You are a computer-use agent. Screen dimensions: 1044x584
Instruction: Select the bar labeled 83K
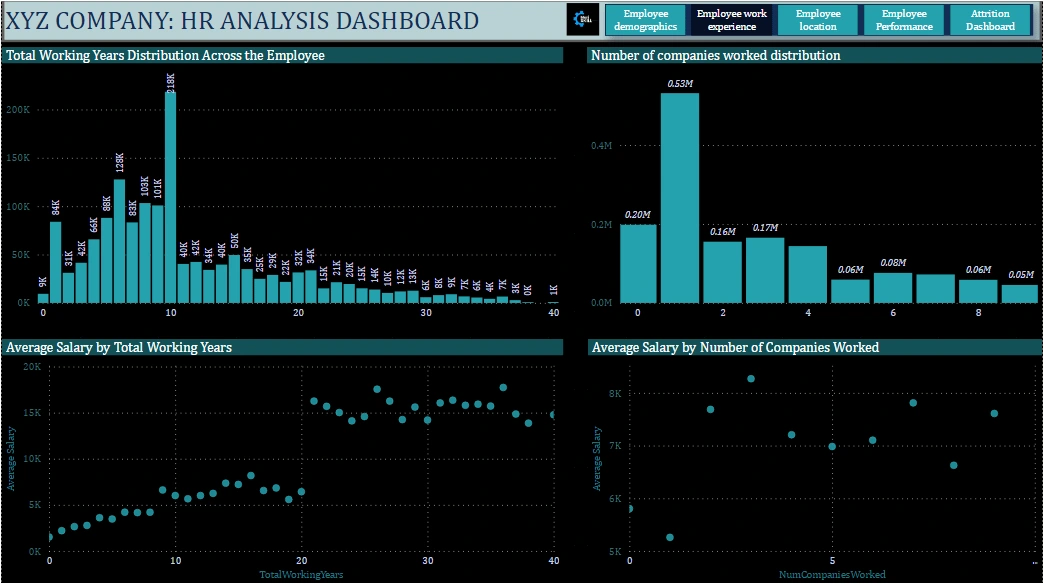(132, 262)
